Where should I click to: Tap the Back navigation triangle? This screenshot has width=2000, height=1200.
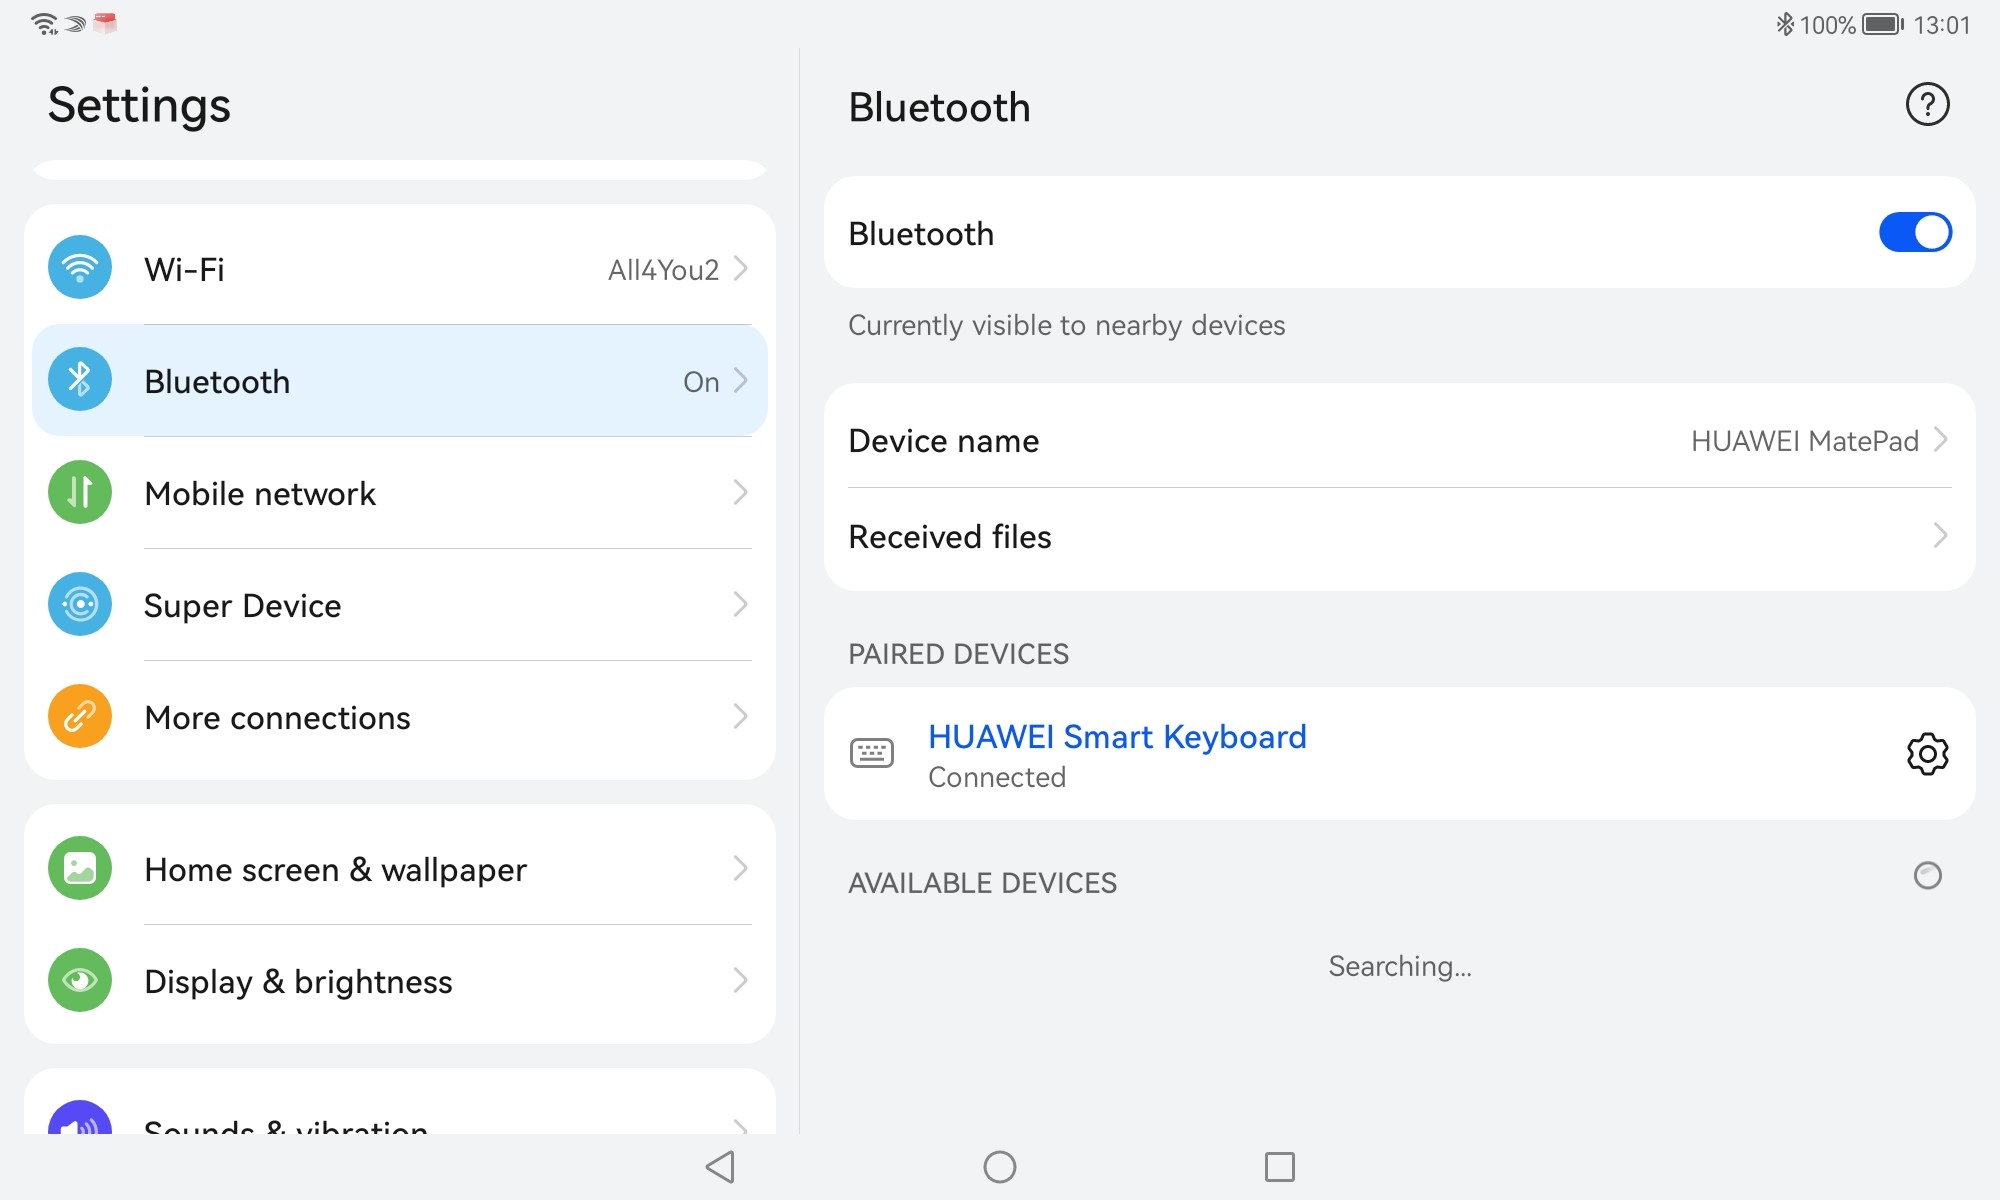pos(720,1166)
